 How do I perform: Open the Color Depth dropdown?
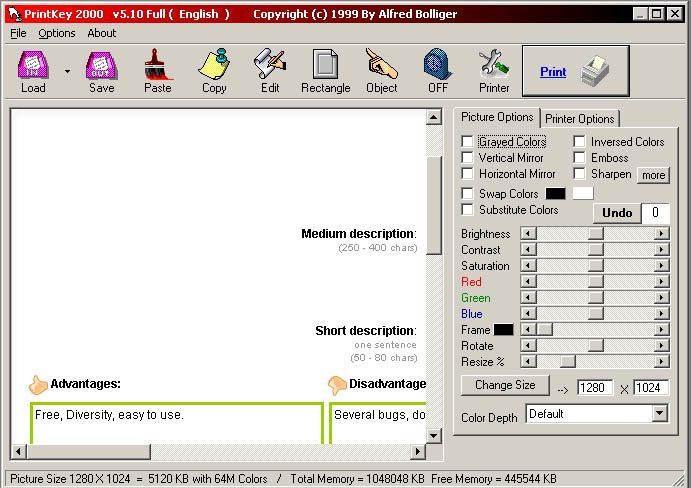[659, 413]
